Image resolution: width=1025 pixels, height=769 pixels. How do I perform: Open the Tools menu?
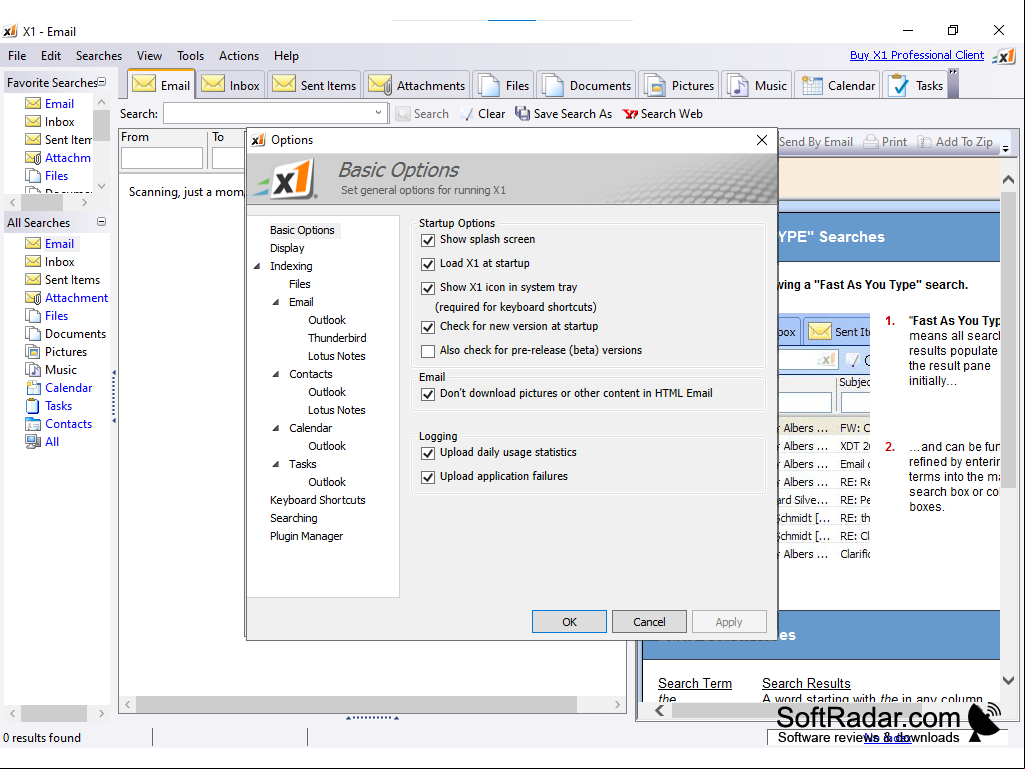coord(190,56)
